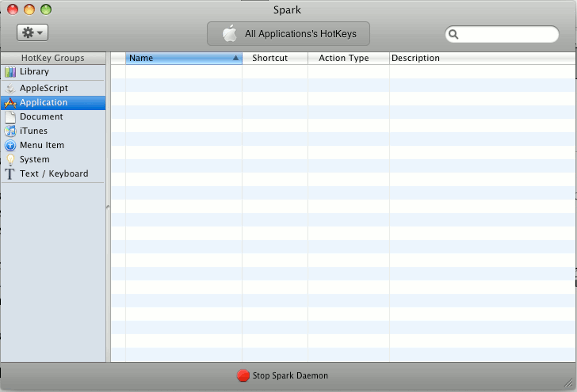Select the Menu Item group
This screenshot has width=577, height=392.
pos(53,145)
